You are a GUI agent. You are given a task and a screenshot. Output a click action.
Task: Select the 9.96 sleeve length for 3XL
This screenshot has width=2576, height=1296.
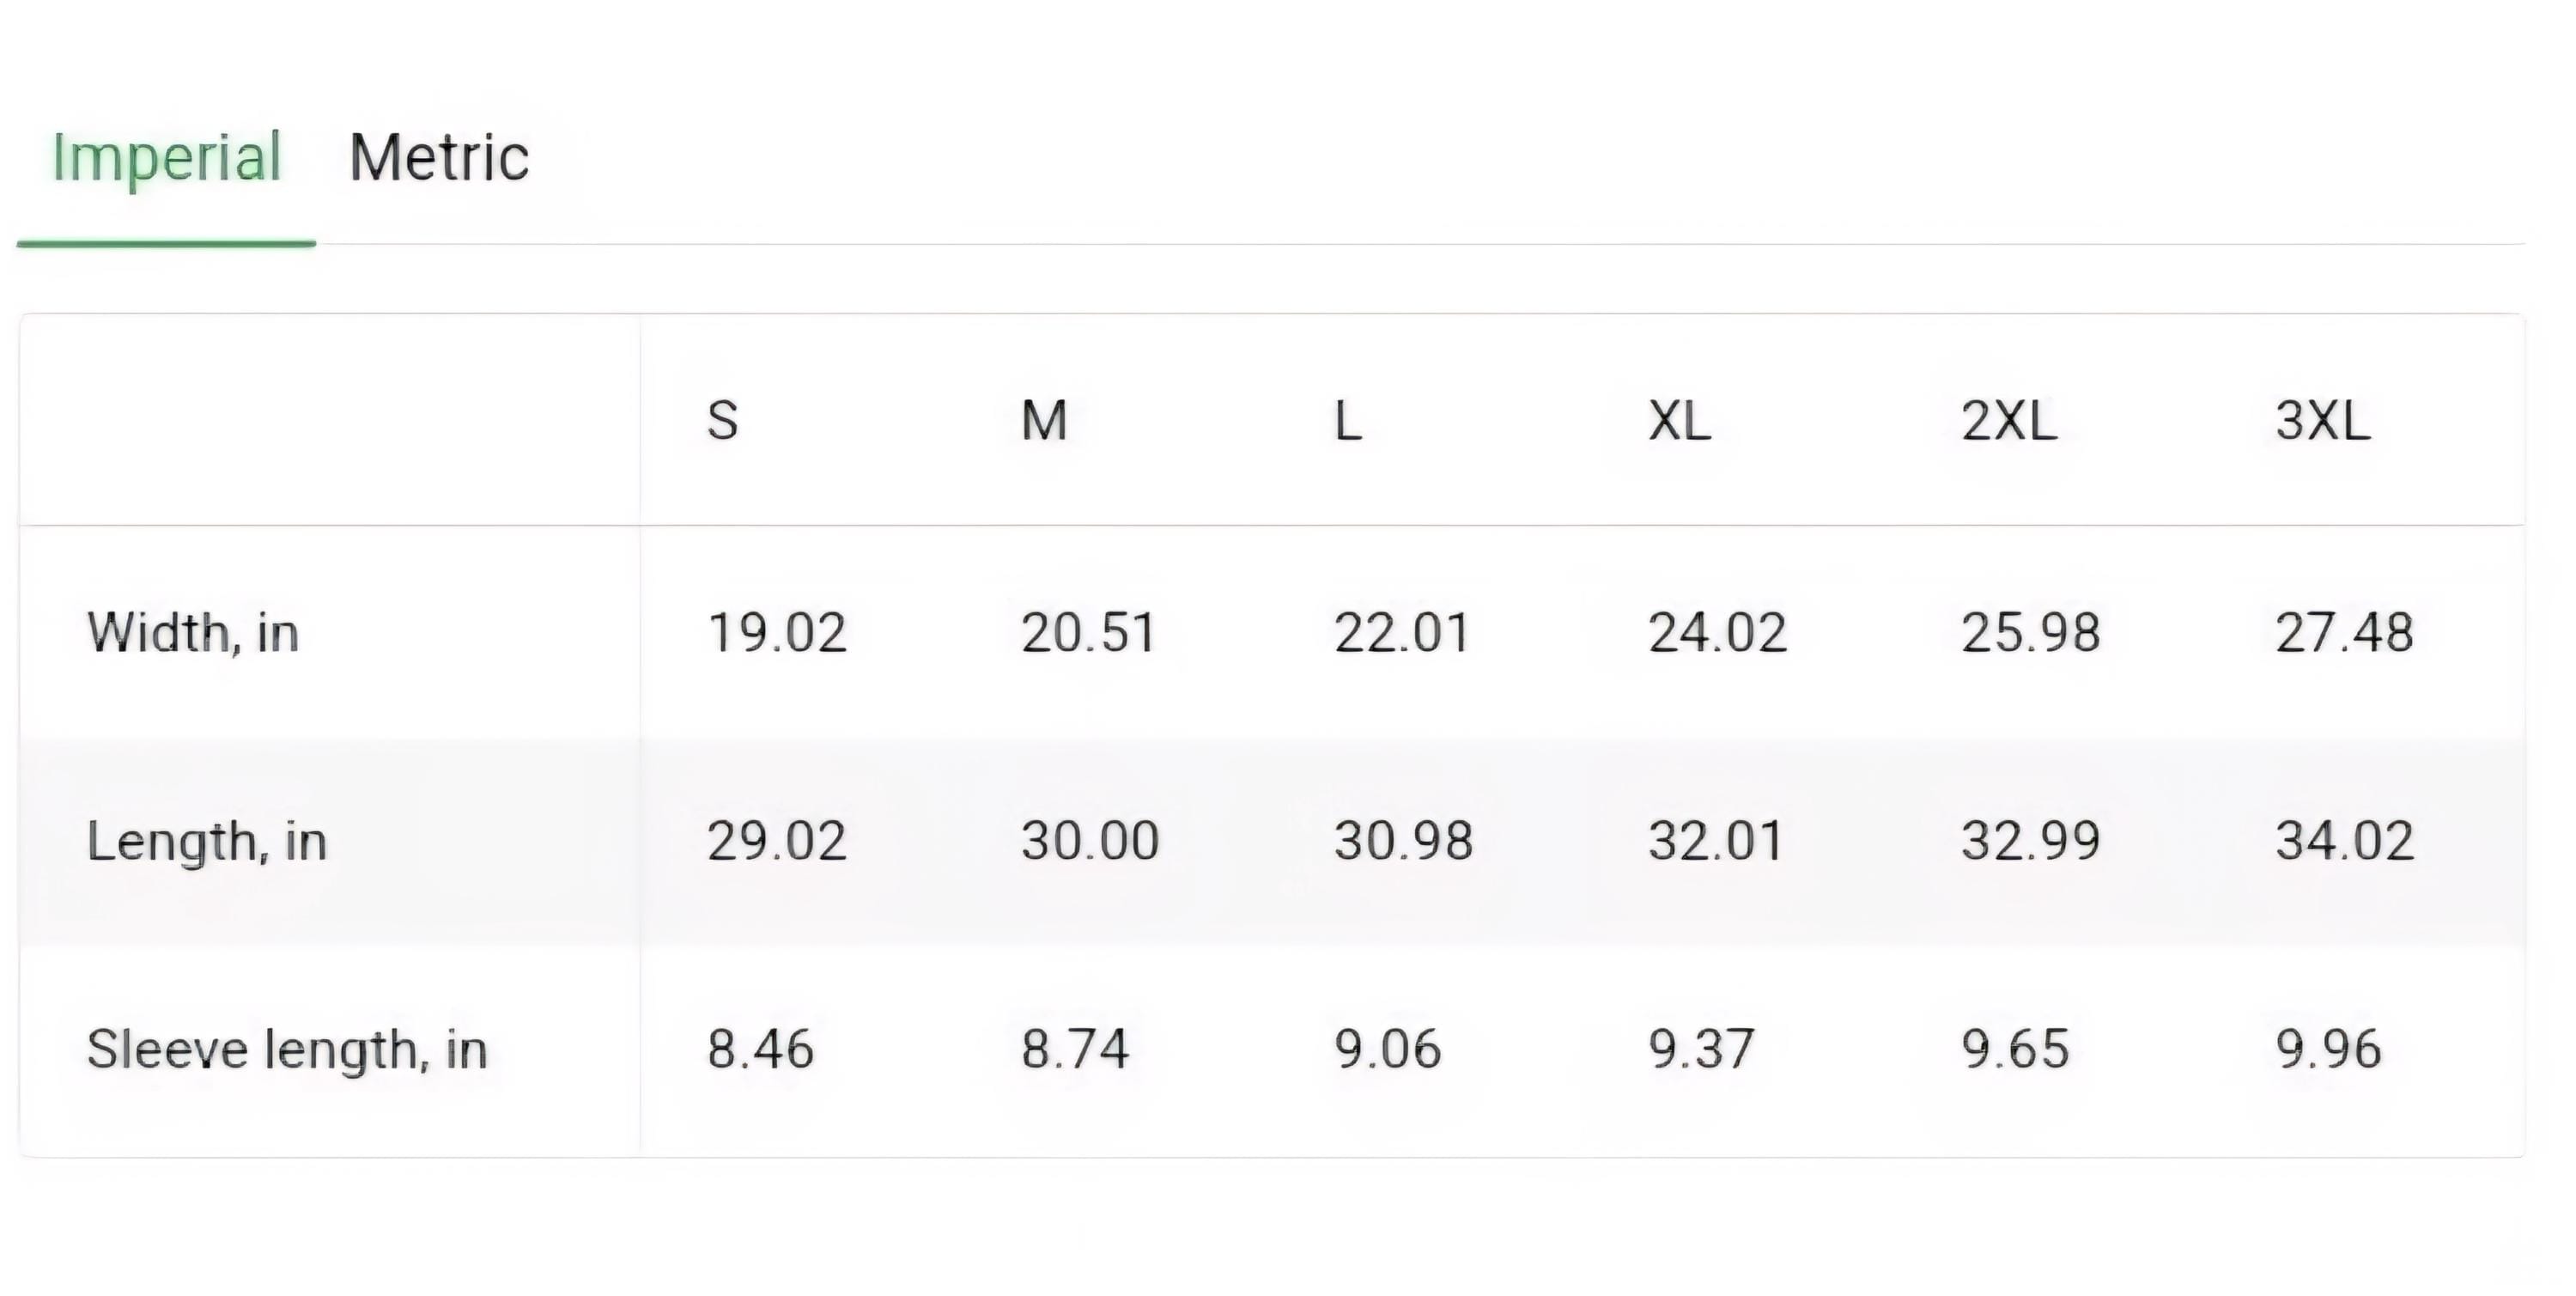coord(2329,1049)
